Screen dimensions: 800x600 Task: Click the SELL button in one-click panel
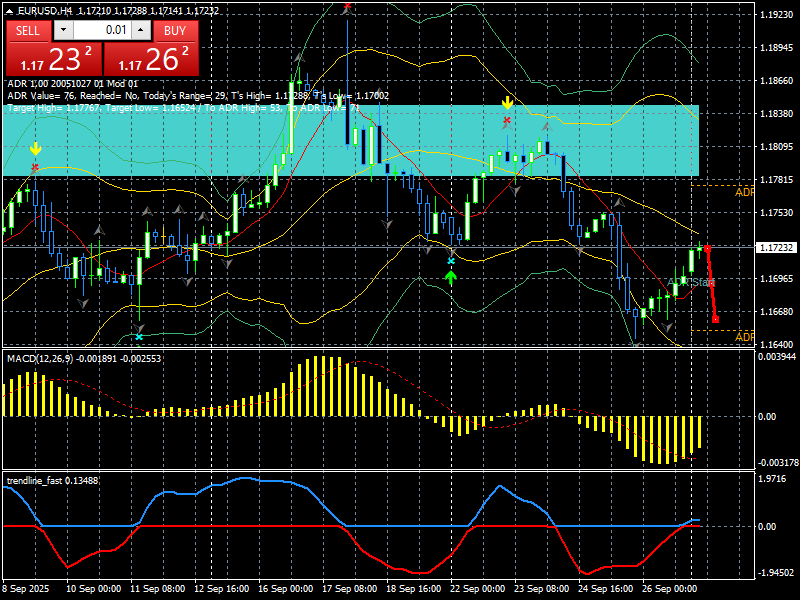click(28, 31)
